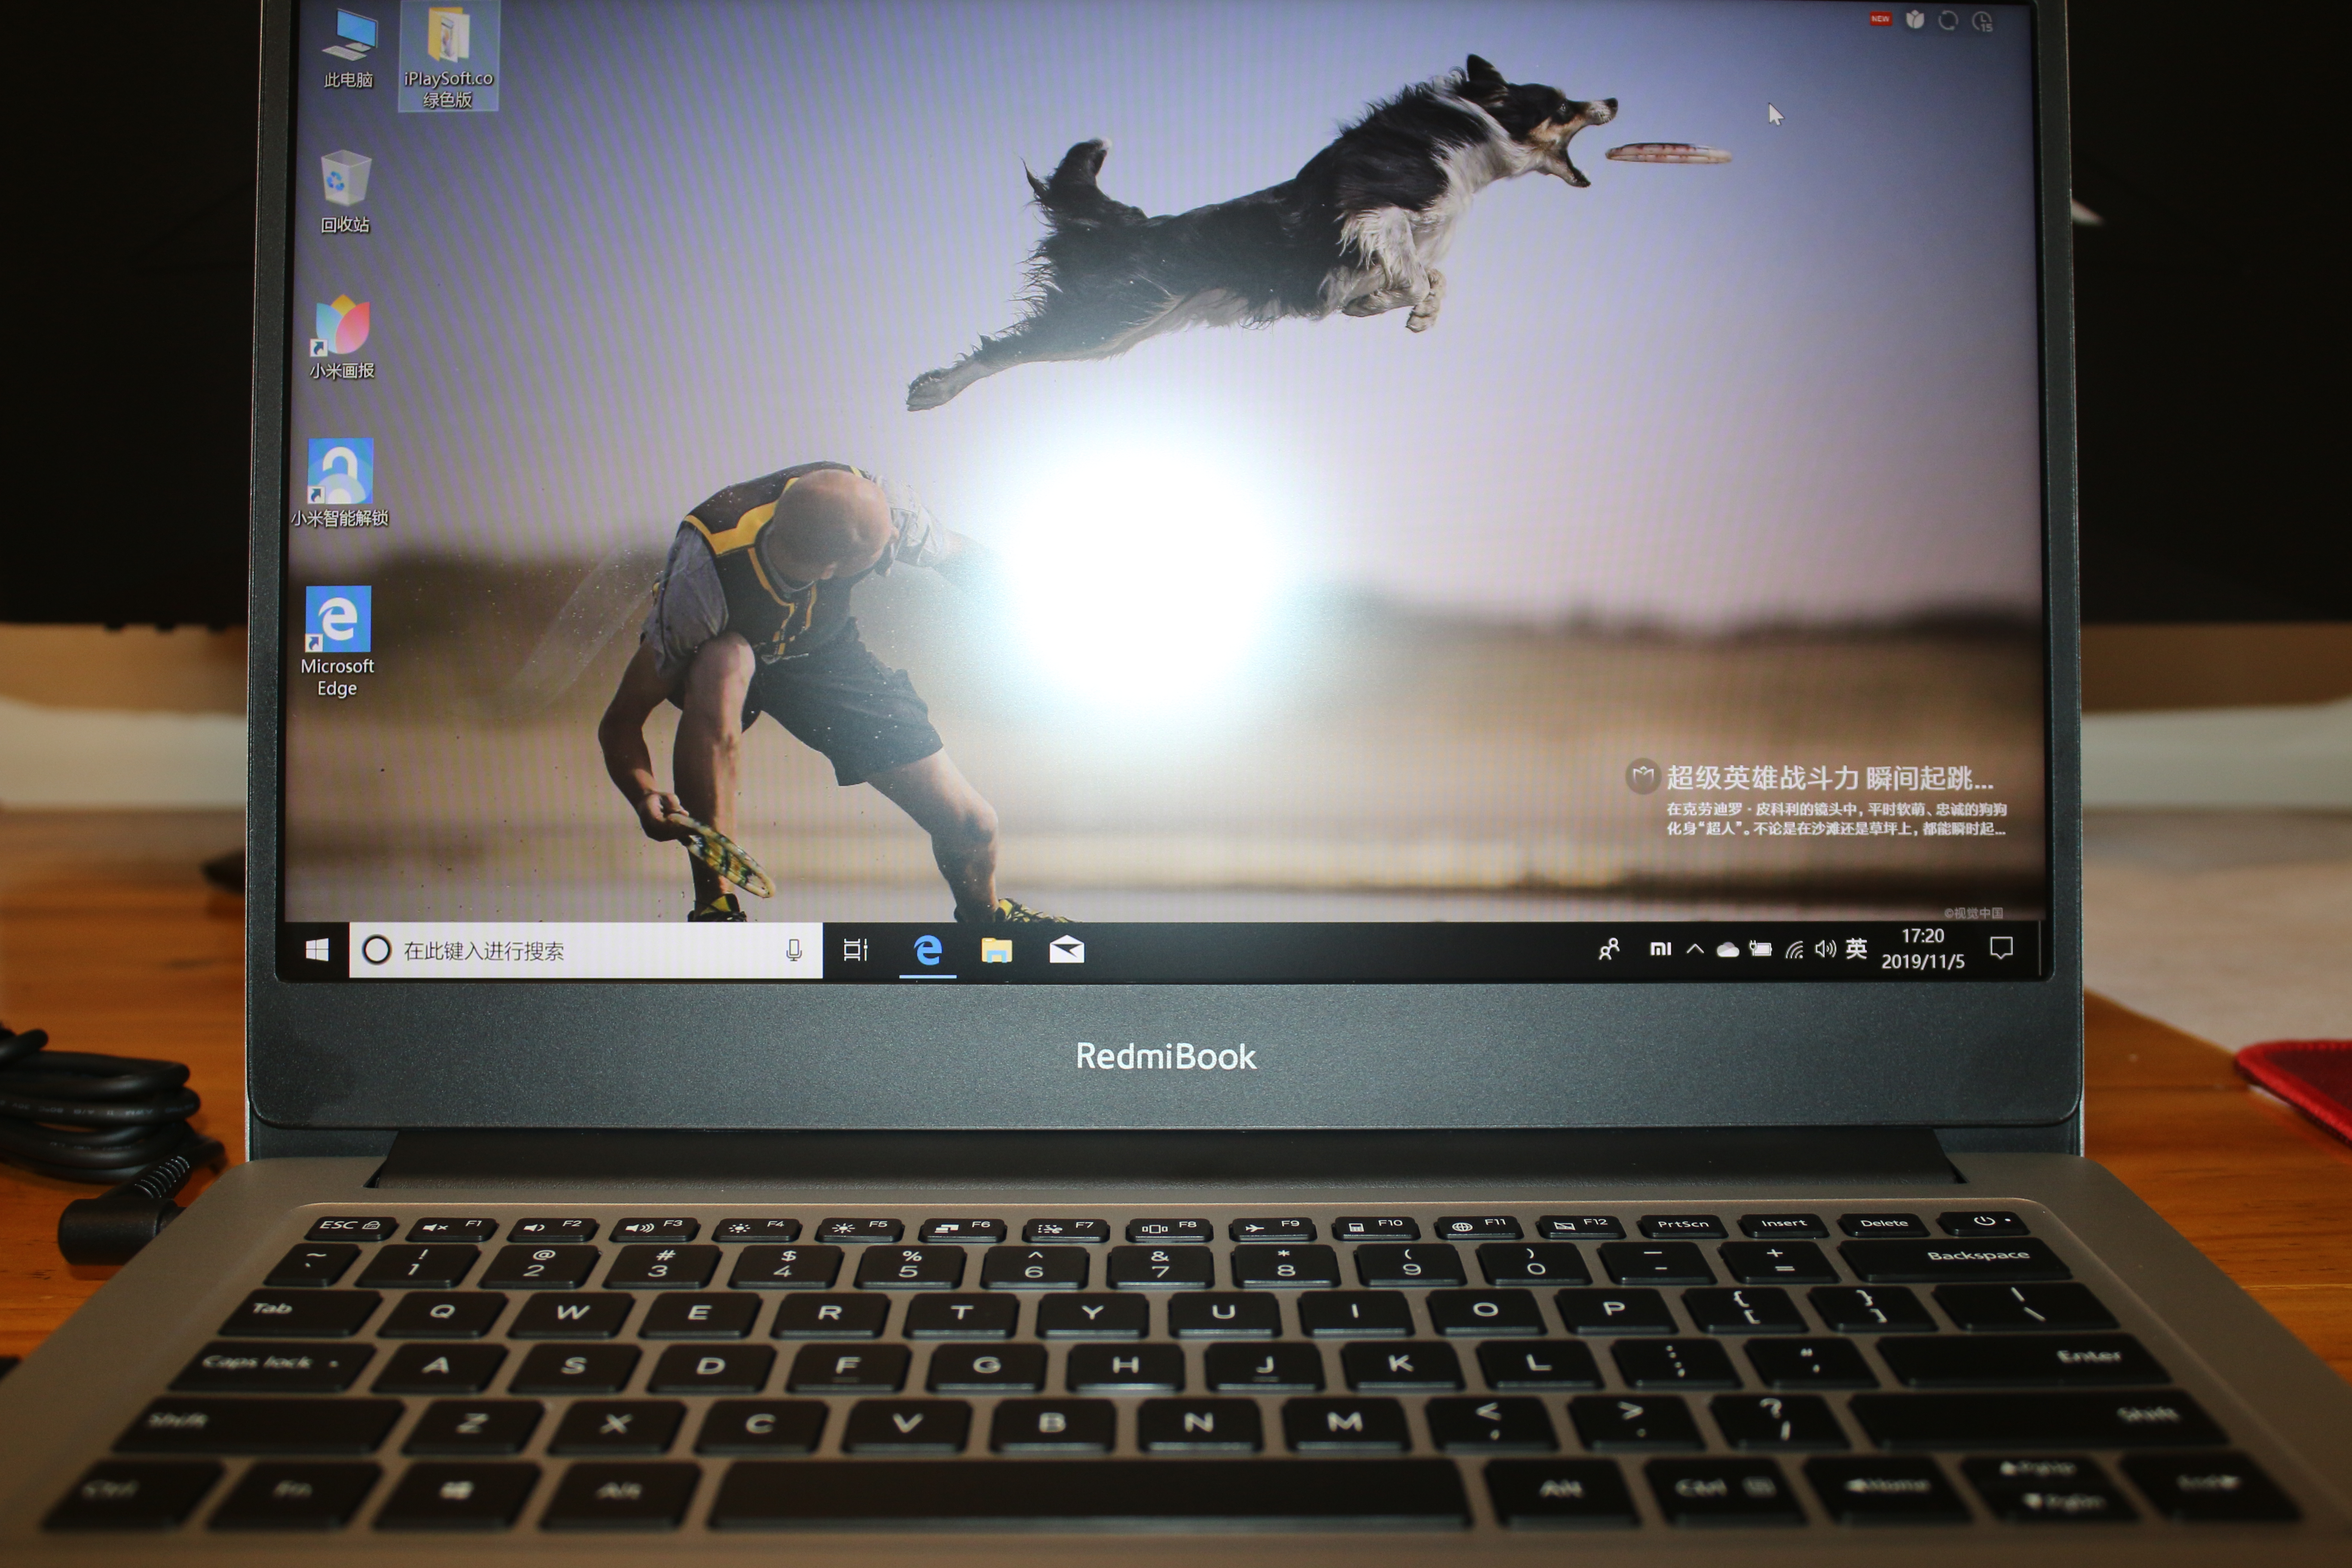2352x1568 pixels.
Task: Open File Explorer from the taskbar
Action: (996, 949)
